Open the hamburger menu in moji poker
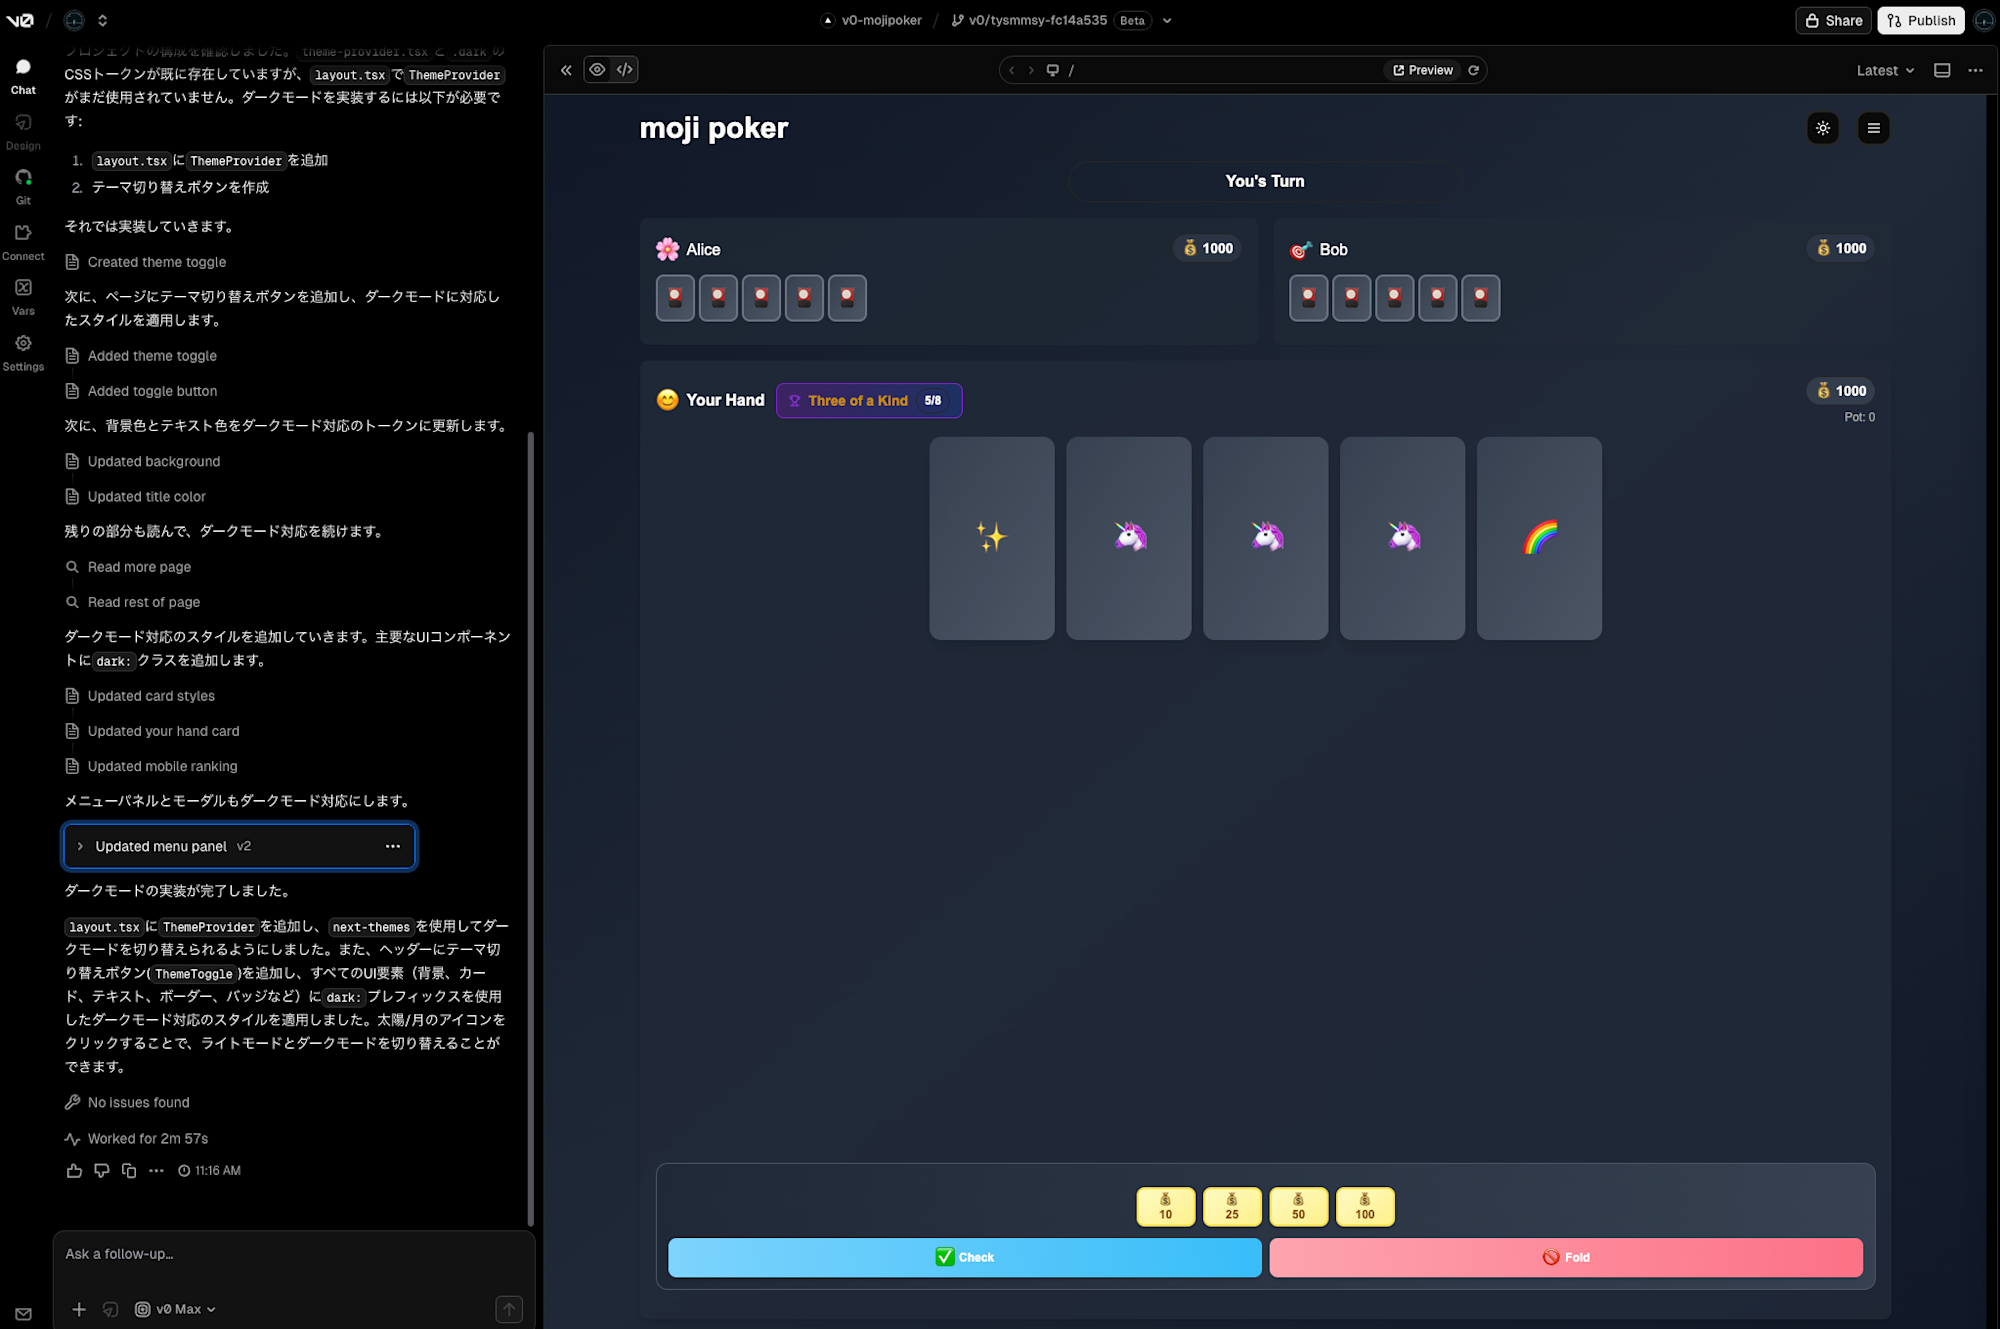 point(1873,128)
